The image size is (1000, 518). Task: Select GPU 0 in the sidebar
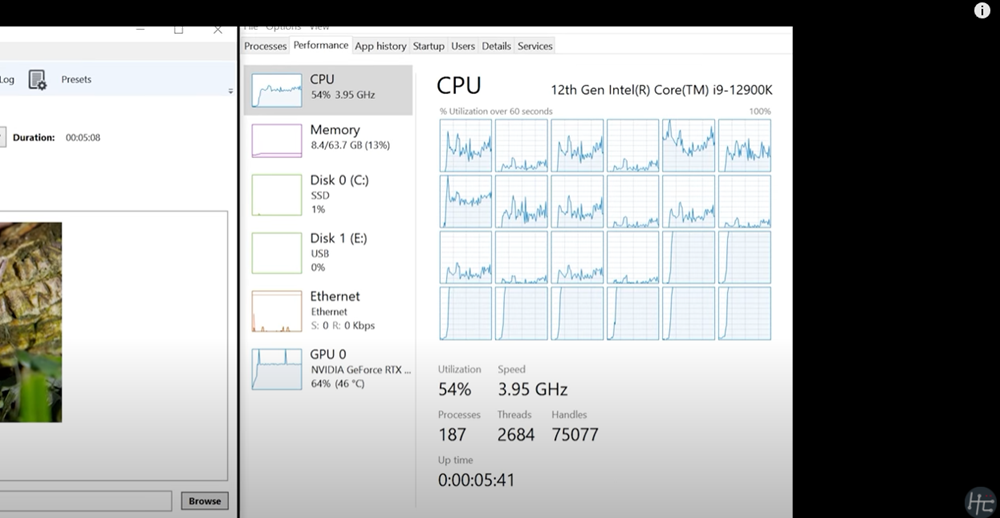328,369
